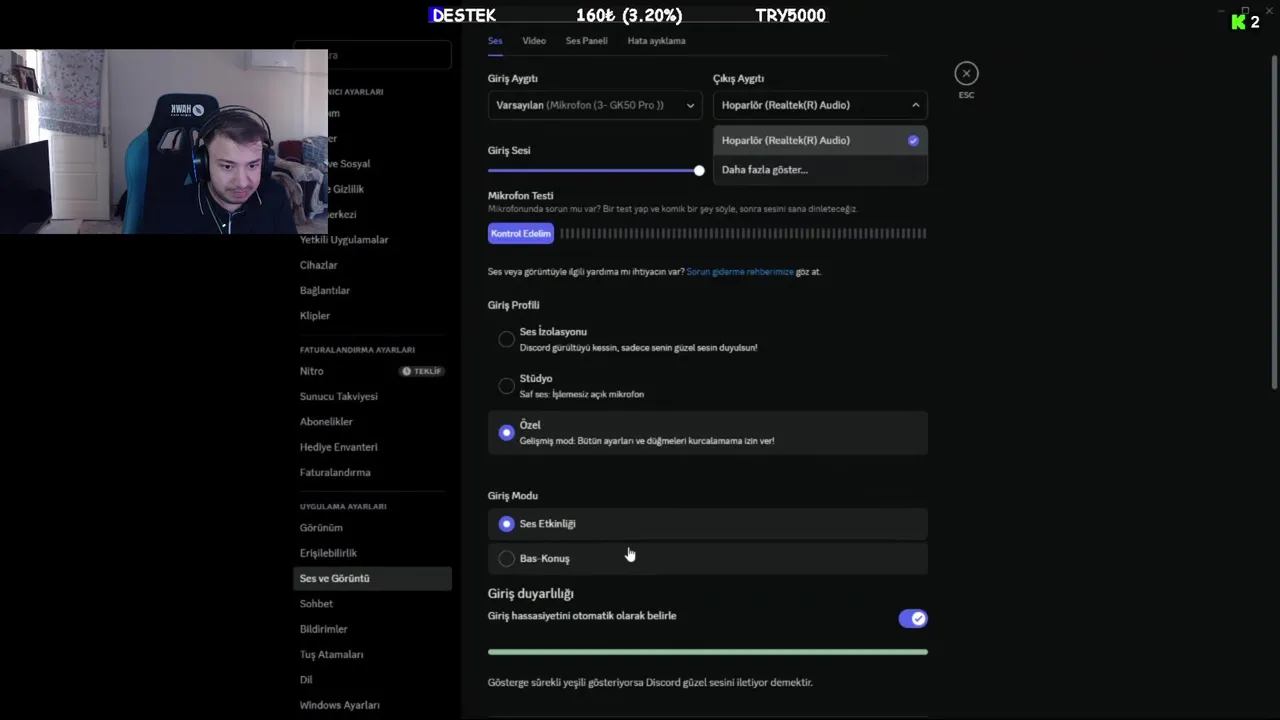Click the TEKLİF badge beside Nitro
This screenshot has height=720, width=1280.
tap(421, 371)
